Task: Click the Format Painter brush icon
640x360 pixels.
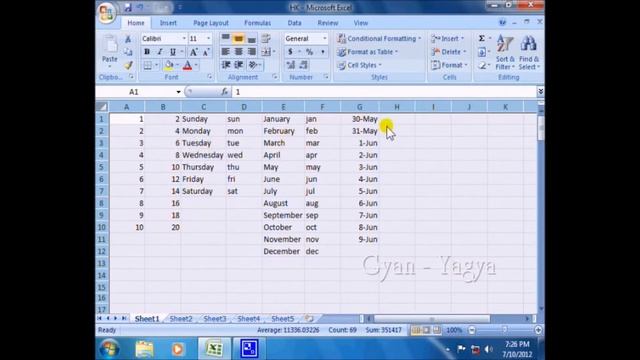Action: [128, 65]
